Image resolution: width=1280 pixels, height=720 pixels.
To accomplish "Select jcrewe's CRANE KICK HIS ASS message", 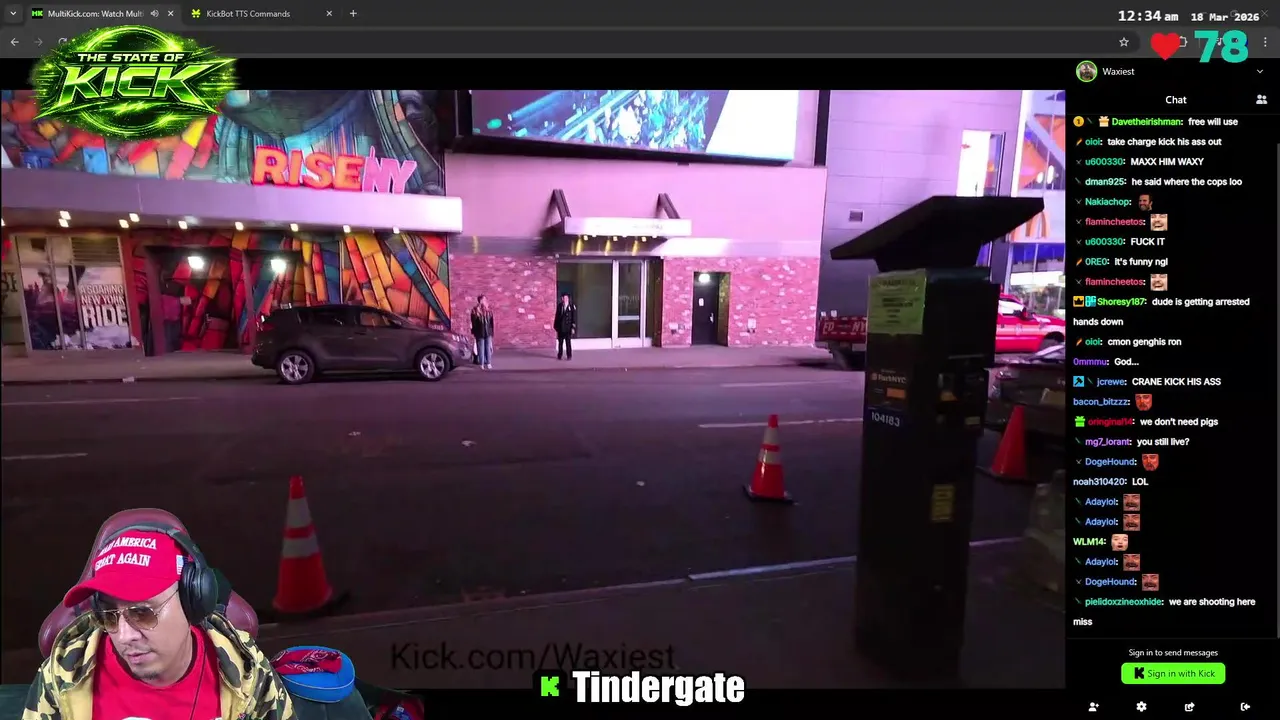I will pyautogui.click(x=1176, y=382).
